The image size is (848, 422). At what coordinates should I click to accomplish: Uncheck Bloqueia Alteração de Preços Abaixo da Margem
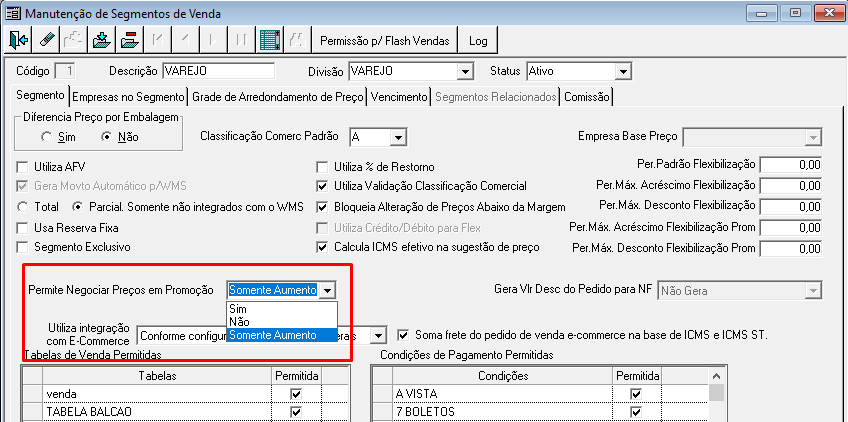pos(323,206)
